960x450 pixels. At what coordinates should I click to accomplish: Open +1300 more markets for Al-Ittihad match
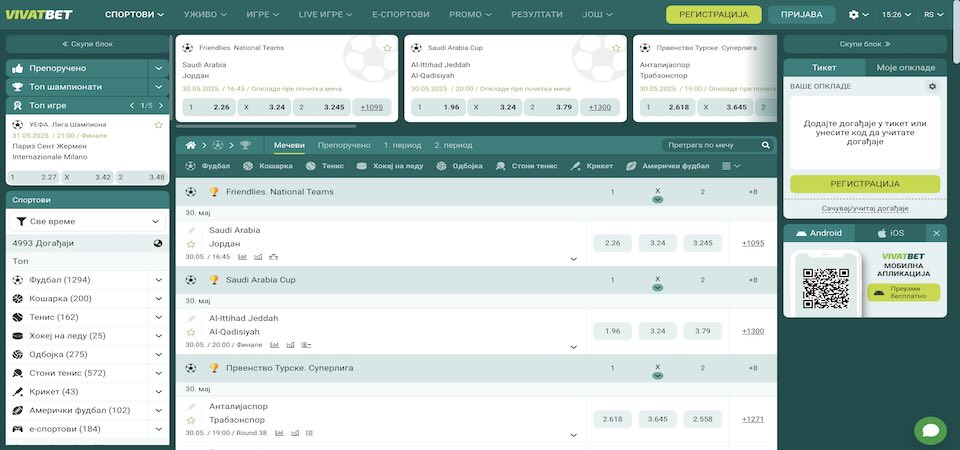click(752, 331)
